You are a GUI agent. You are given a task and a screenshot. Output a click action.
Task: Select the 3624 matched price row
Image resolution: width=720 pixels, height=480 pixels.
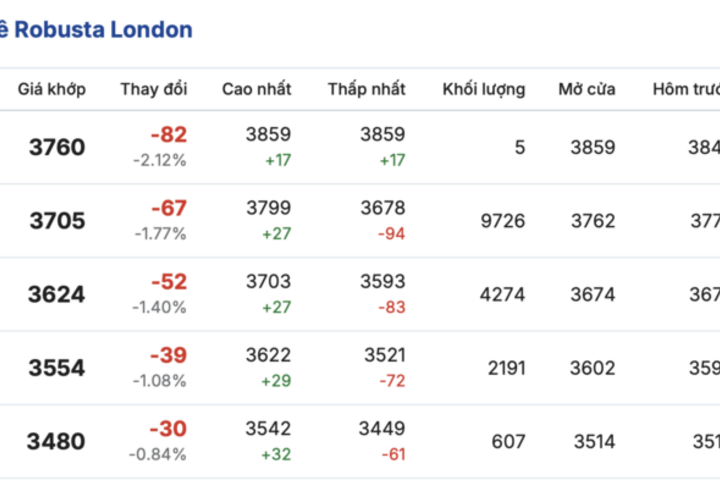(x=57, y=295)
